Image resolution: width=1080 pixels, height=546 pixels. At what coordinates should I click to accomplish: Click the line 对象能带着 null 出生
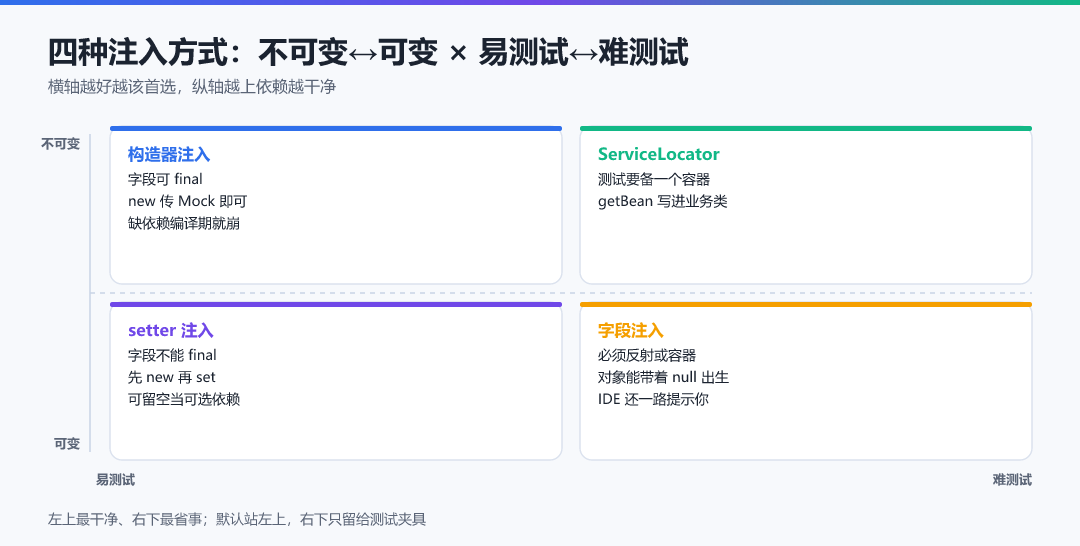[x=663, y=377]
